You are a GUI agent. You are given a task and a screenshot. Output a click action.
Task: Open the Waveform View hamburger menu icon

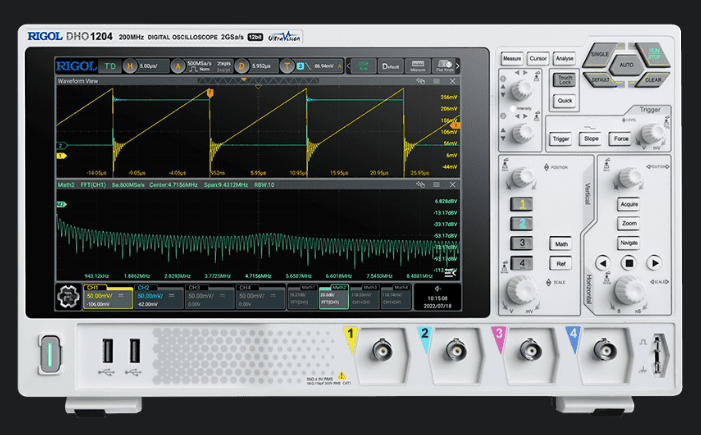pos(436,81)
